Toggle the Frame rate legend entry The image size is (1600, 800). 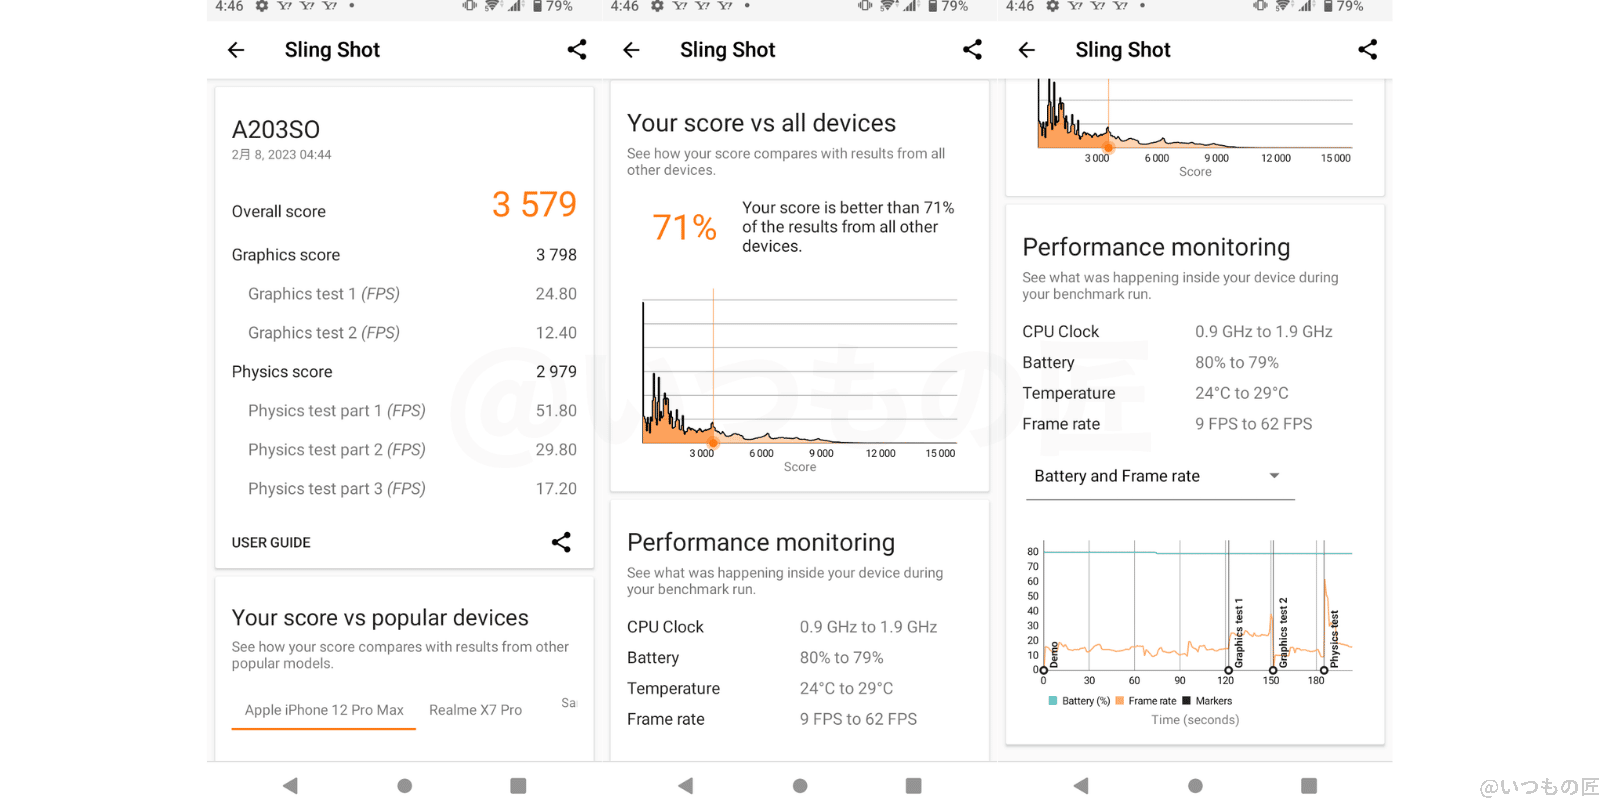[1146, 700]
